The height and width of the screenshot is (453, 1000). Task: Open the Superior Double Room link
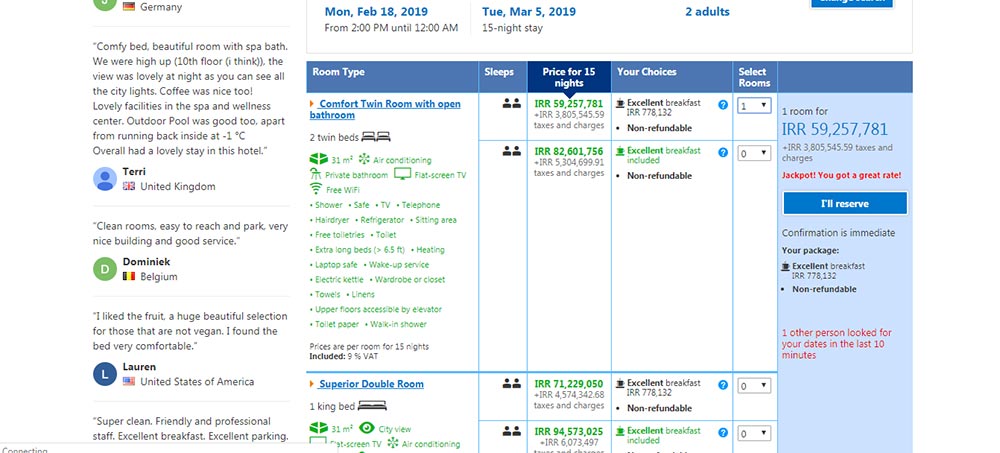click(x=371, y=384)
